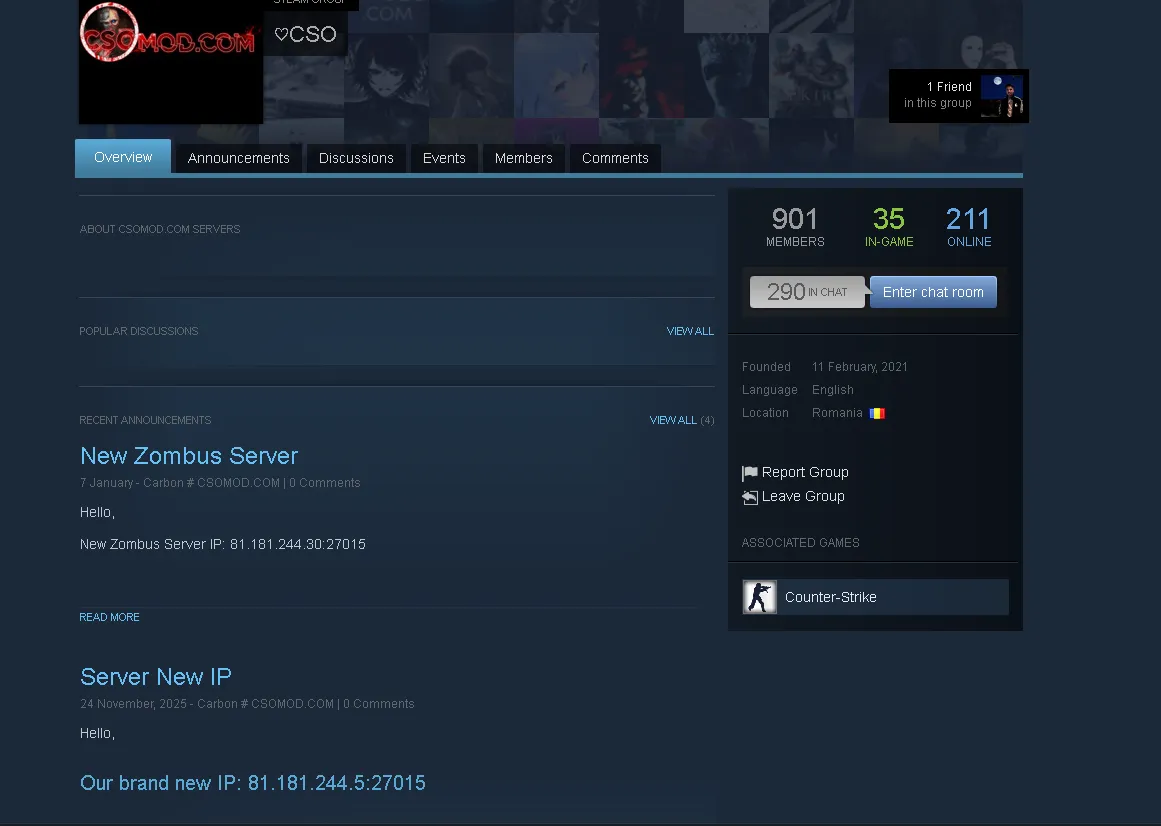Click the Leave Group link
1161x826 pixels.
pyautogui.click(x=803, y=496)
